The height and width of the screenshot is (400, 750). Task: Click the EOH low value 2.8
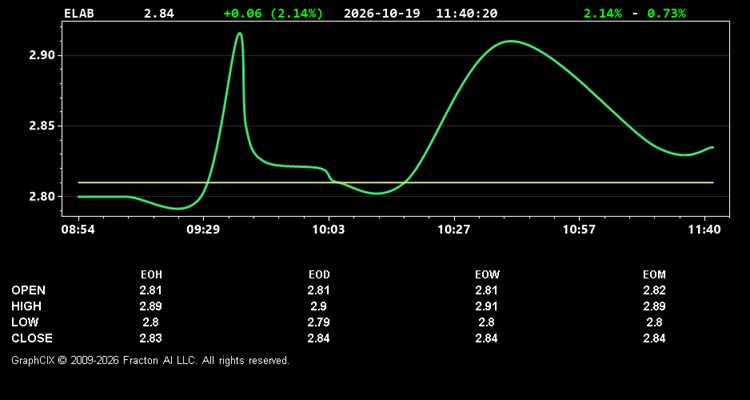(x=151, y=322)
